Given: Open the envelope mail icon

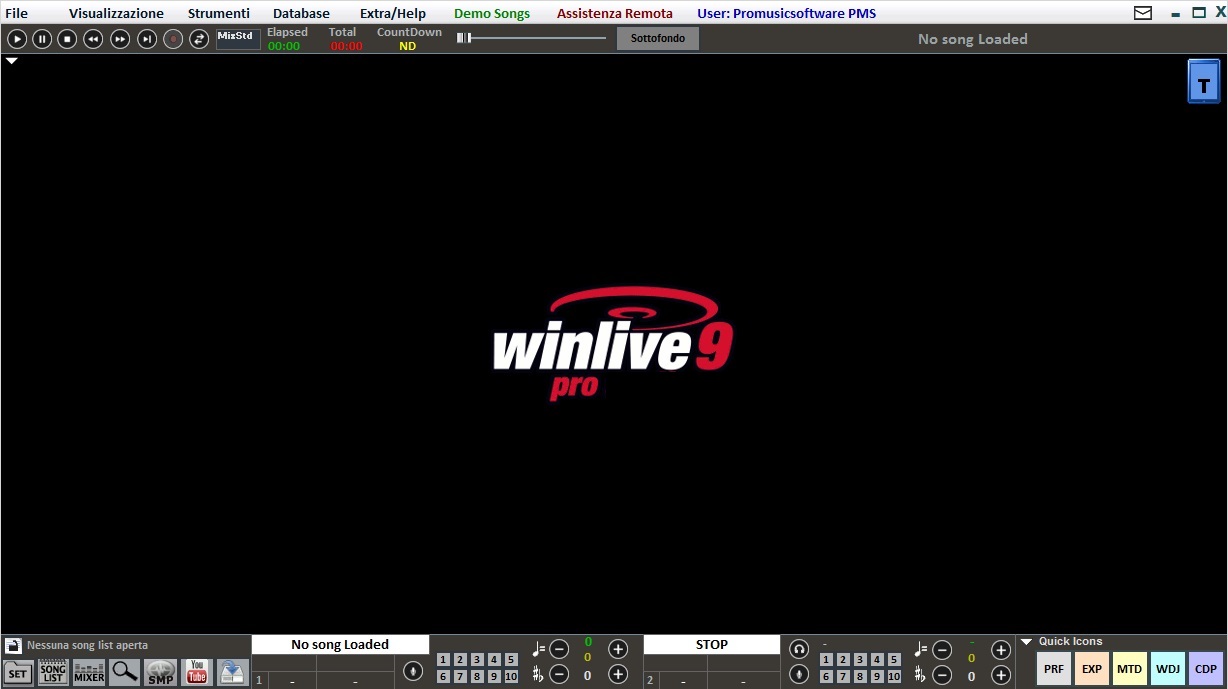Looking at the screenshot, I should (x=1143, y=13).
